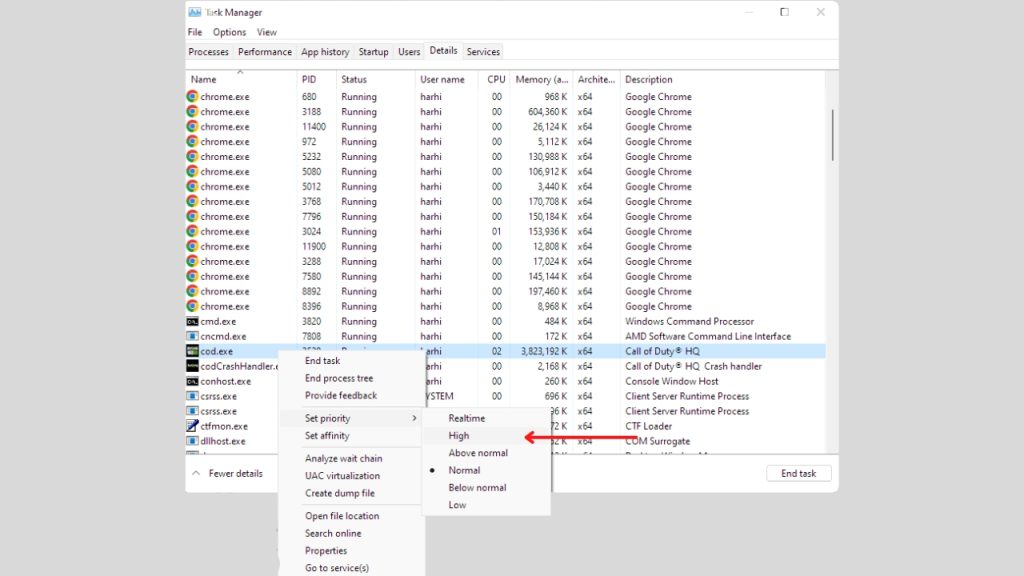Click the Chrome icon for PID 680

point(192,97)
